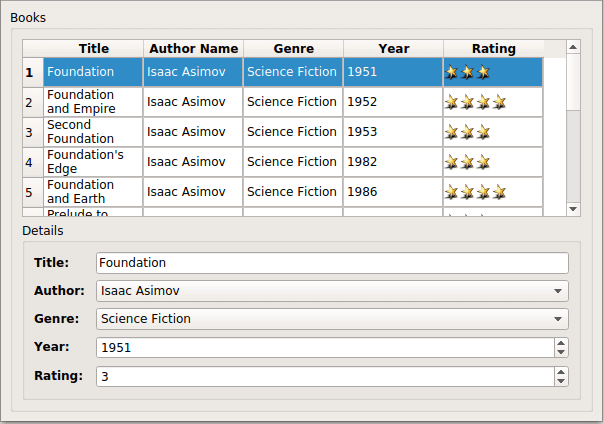Click the Title text field
Image resolution: width=604 pixels, height=424 pixels.
pos(332,263)
